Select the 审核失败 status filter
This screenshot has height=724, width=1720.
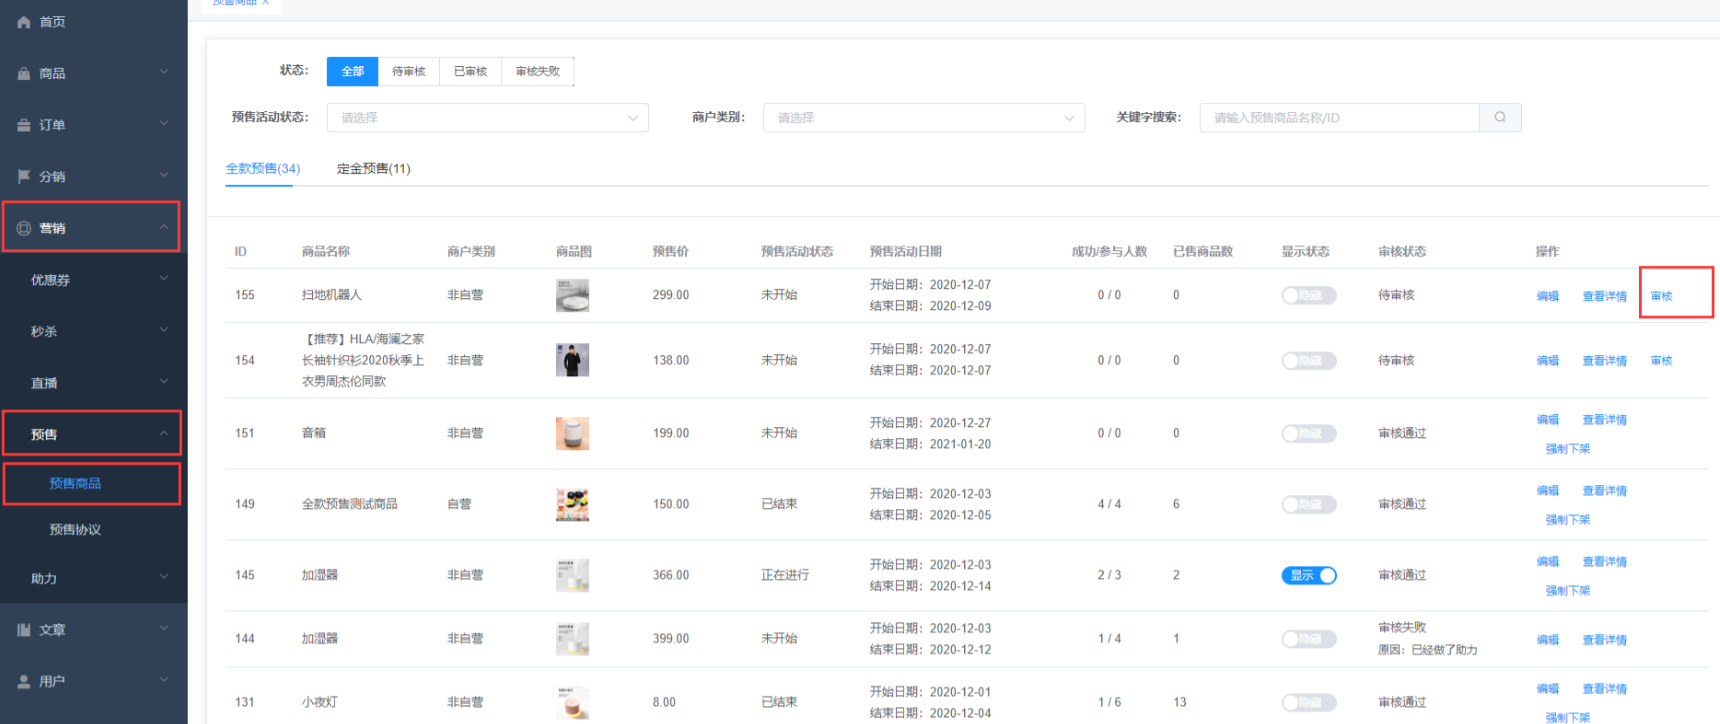(538, 71)
